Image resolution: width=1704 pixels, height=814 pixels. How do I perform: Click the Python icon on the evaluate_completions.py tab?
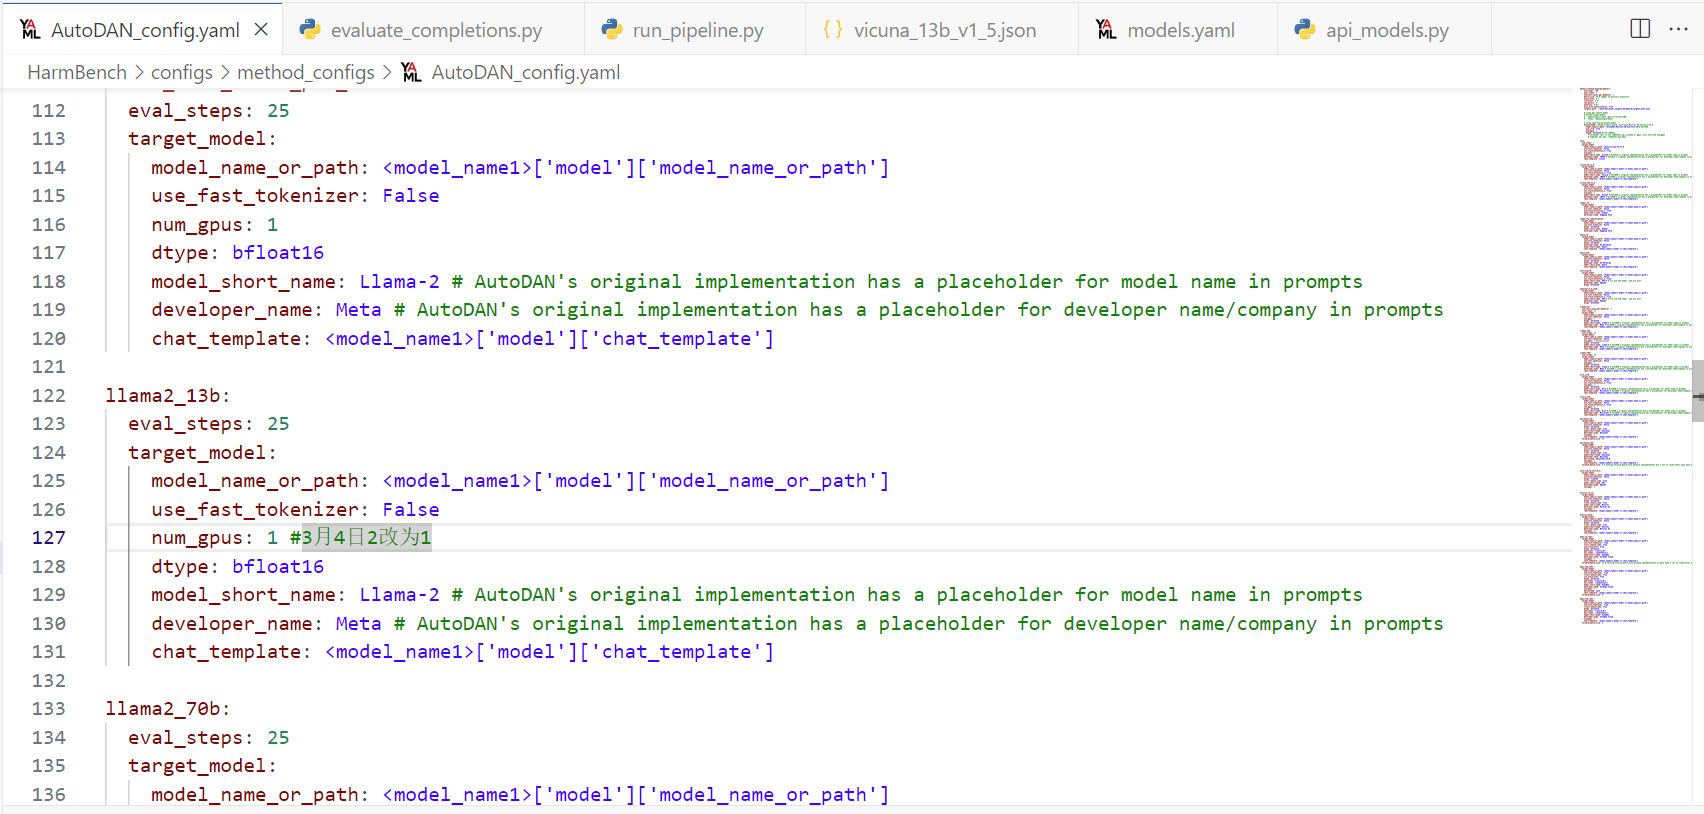[310, 30]
